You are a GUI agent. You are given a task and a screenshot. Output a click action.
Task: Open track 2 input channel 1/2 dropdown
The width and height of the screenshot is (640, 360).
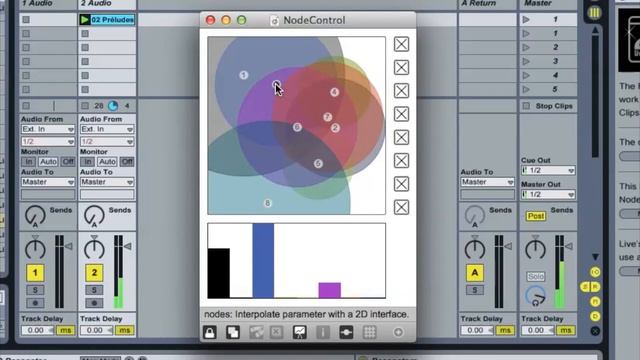[x=107, y=142]
